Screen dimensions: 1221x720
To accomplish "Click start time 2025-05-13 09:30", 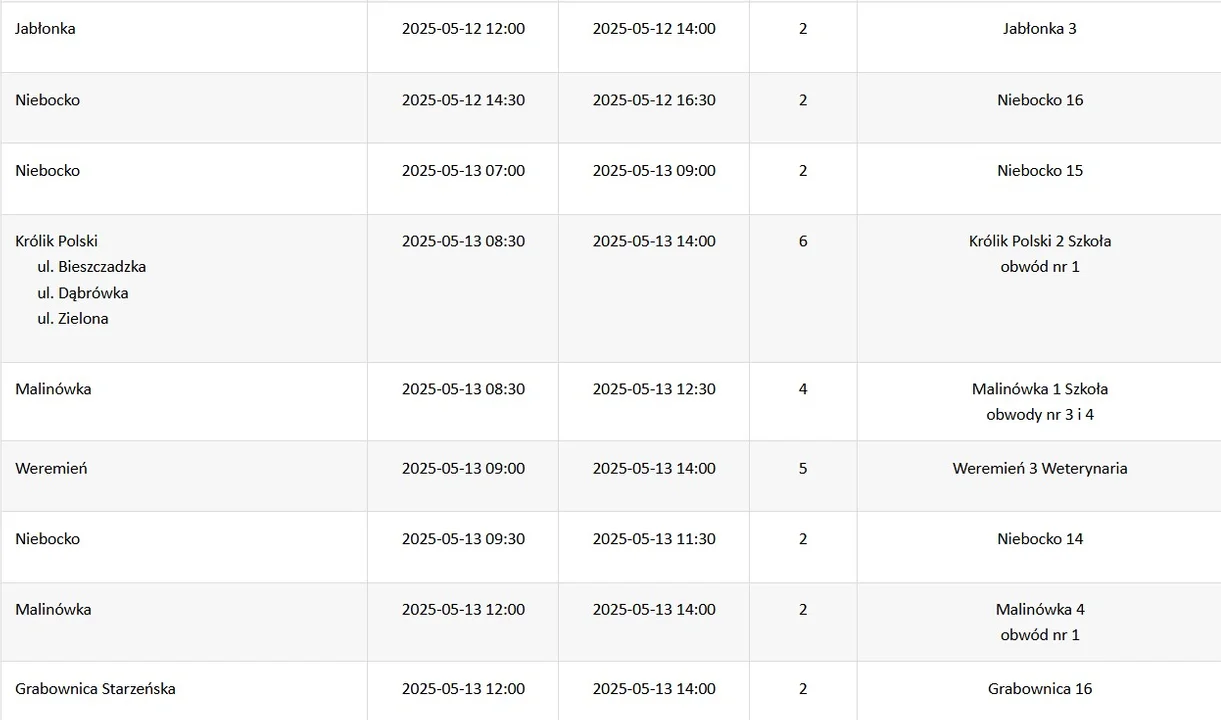I will [463, 539].
